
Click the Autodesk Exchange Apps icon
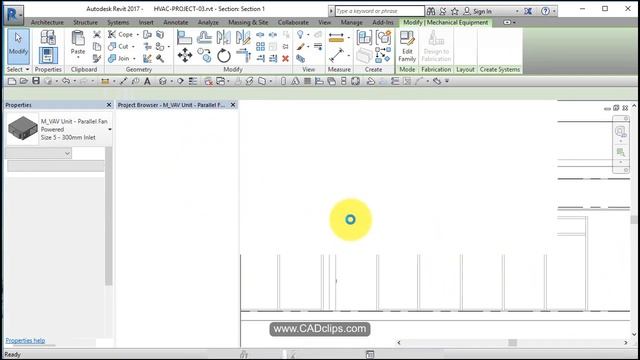coord(528,11)
